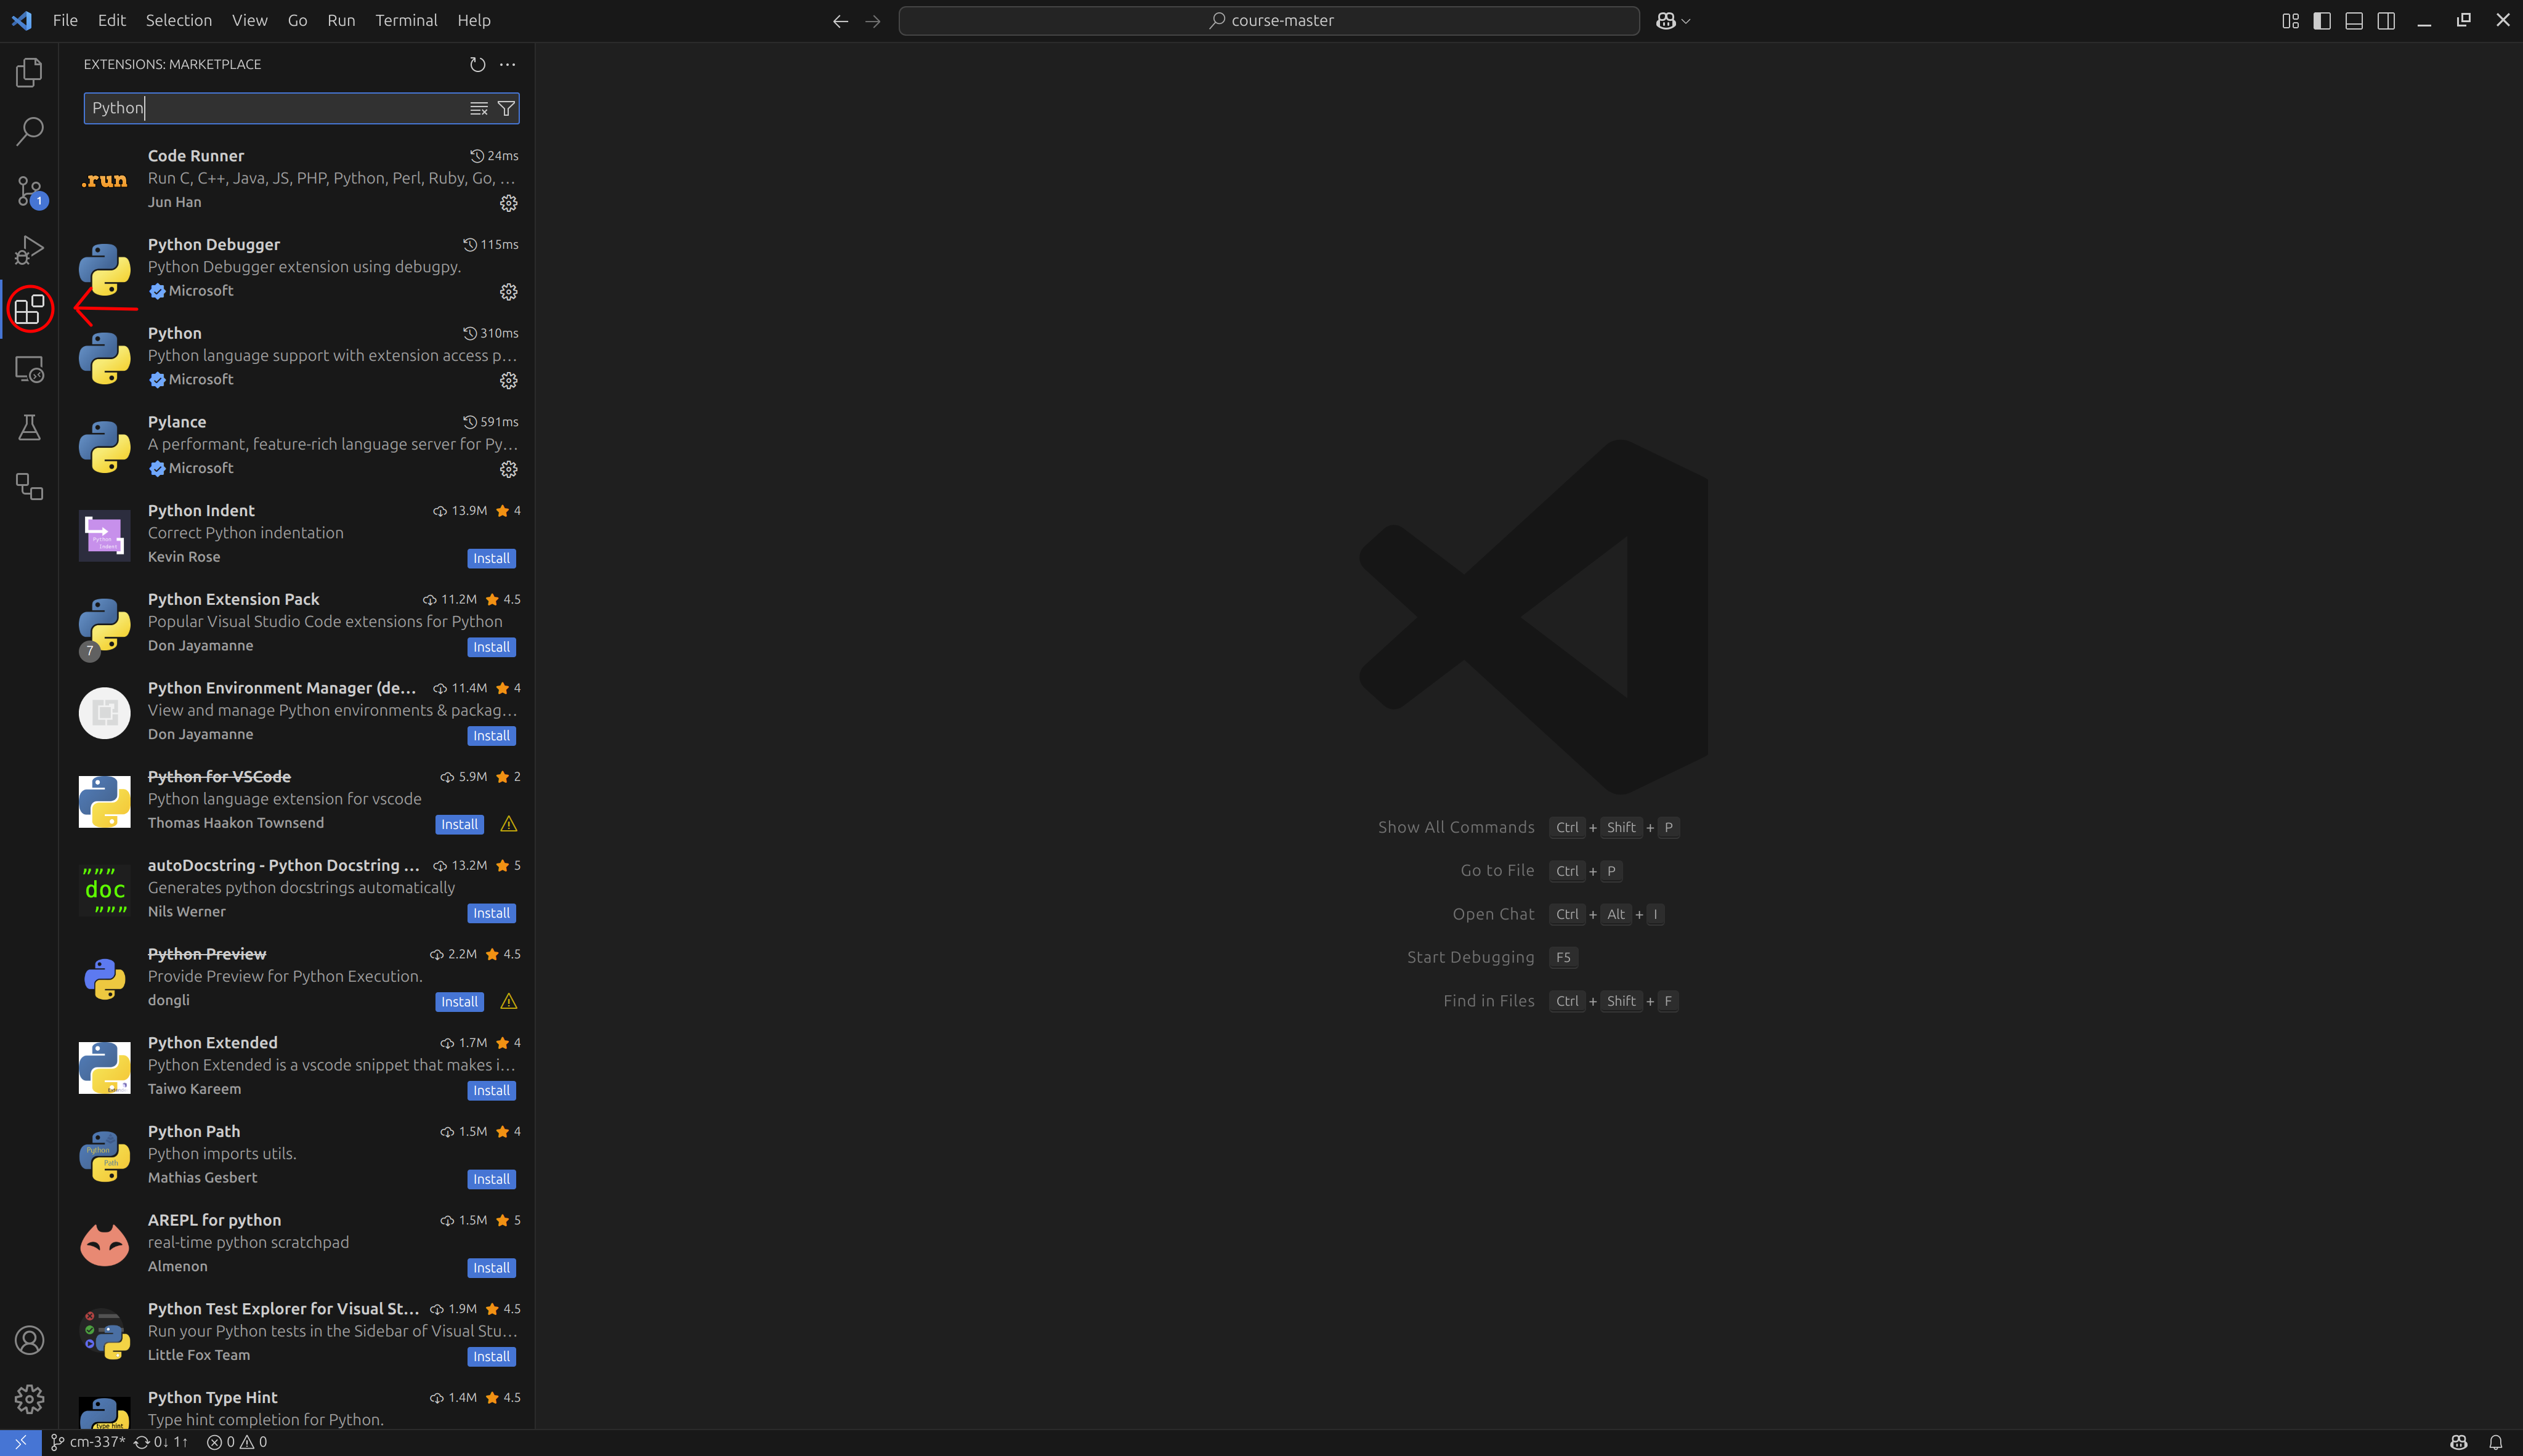Screen dimensions: 2523x1456
Task: Open the More Actions menu in Extensions panel
Action: [x=507, y=64]
